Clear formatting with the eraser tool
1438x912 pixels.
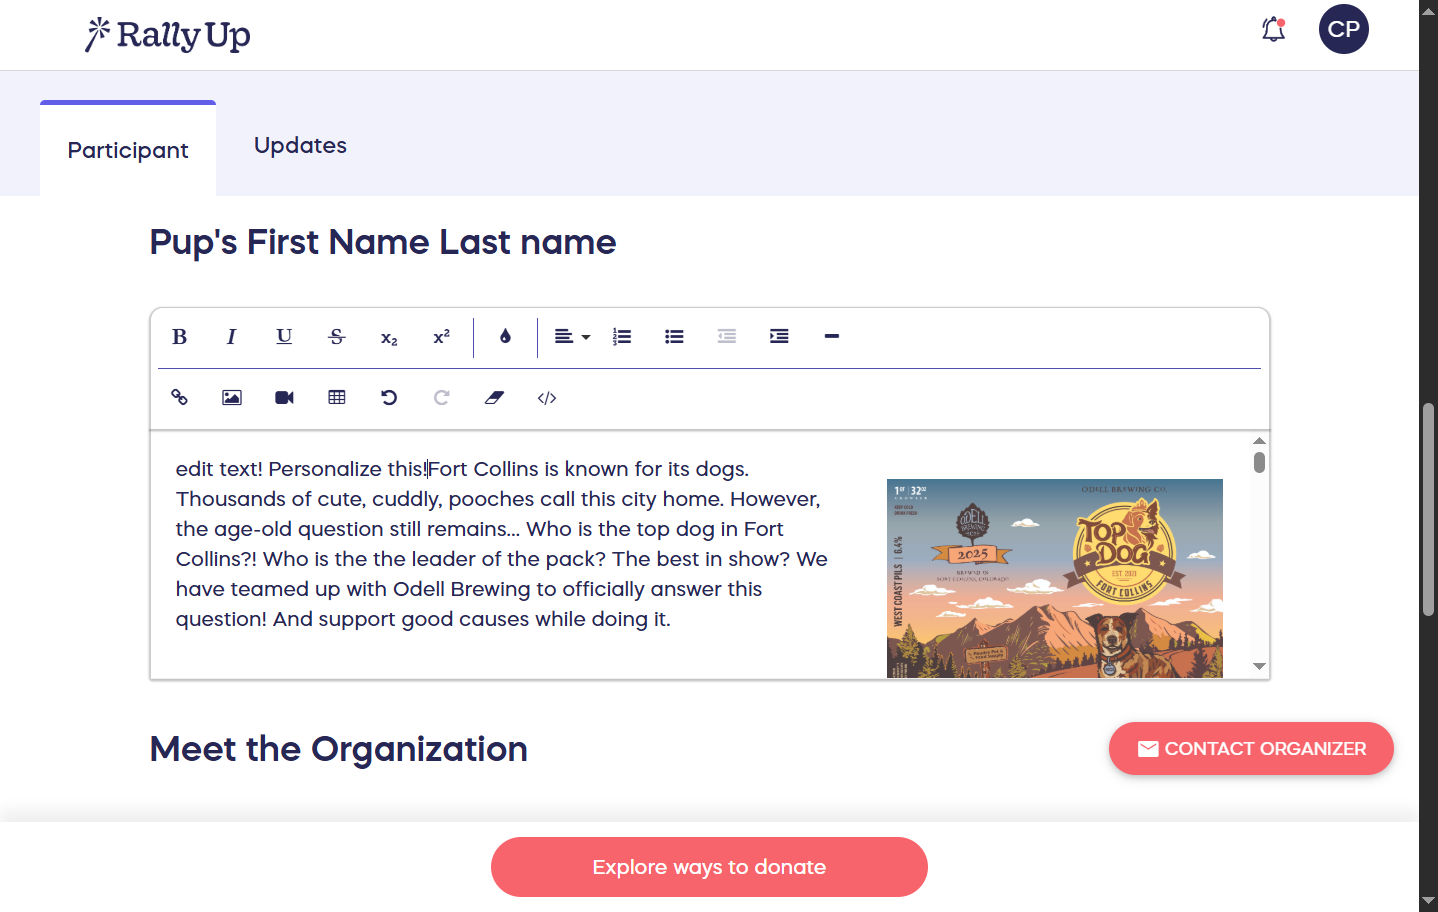coord(494,398)
